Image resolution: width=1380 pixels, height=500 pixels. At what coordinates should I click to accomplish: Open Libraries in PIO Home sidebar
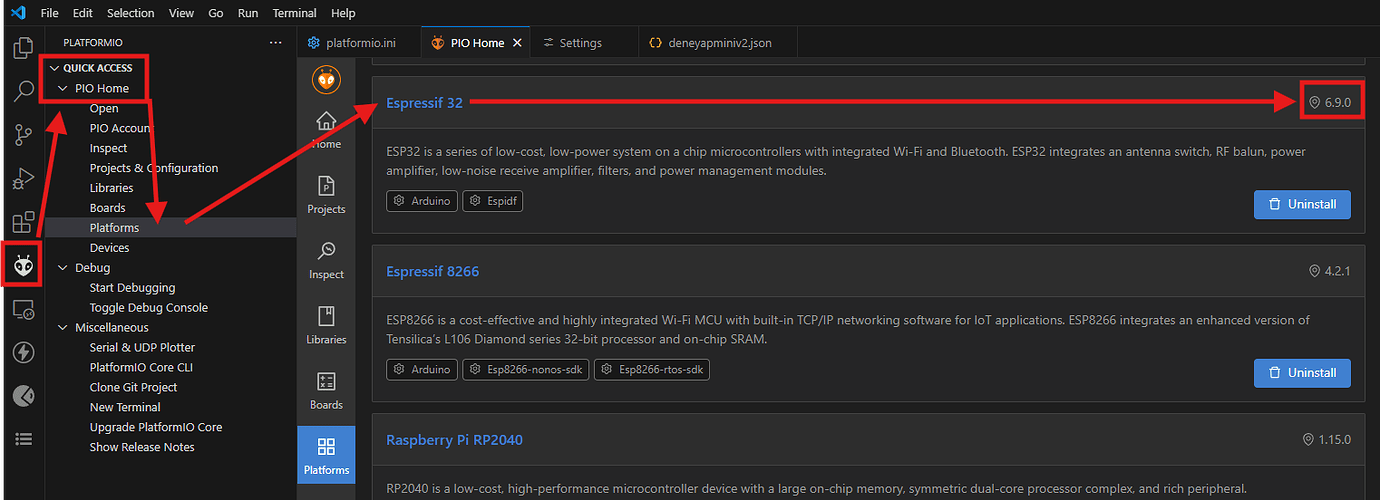click(x=326, y=325)
